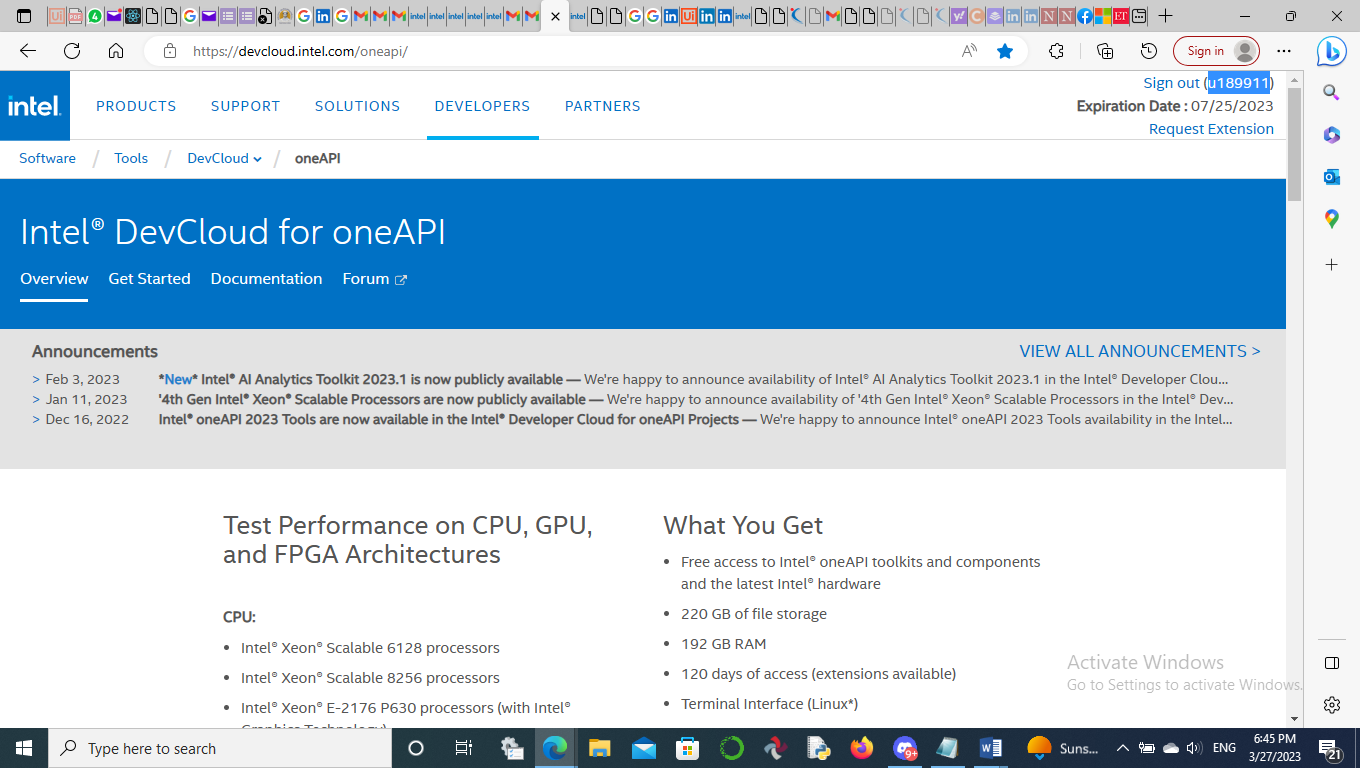Open the volume slider from the speaker icon
The image size is (1360, 768).
(x=1193, y=748)
